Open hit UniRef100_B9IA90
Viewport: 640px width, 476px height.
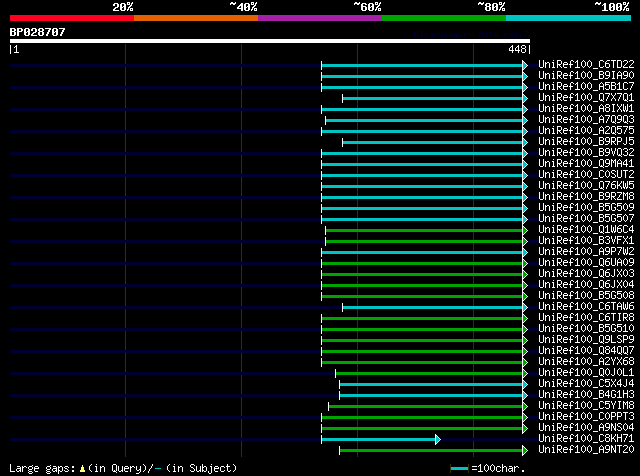586,76
